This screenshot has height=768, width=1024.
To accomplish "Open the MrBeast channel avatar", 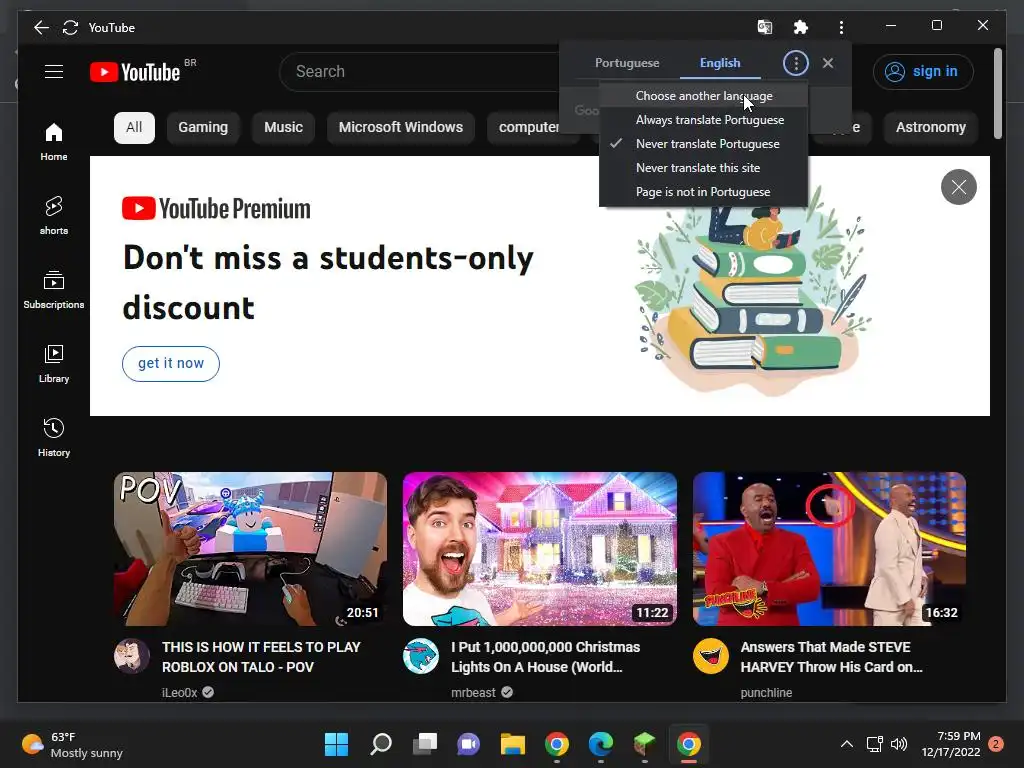I will coord(421,656).
